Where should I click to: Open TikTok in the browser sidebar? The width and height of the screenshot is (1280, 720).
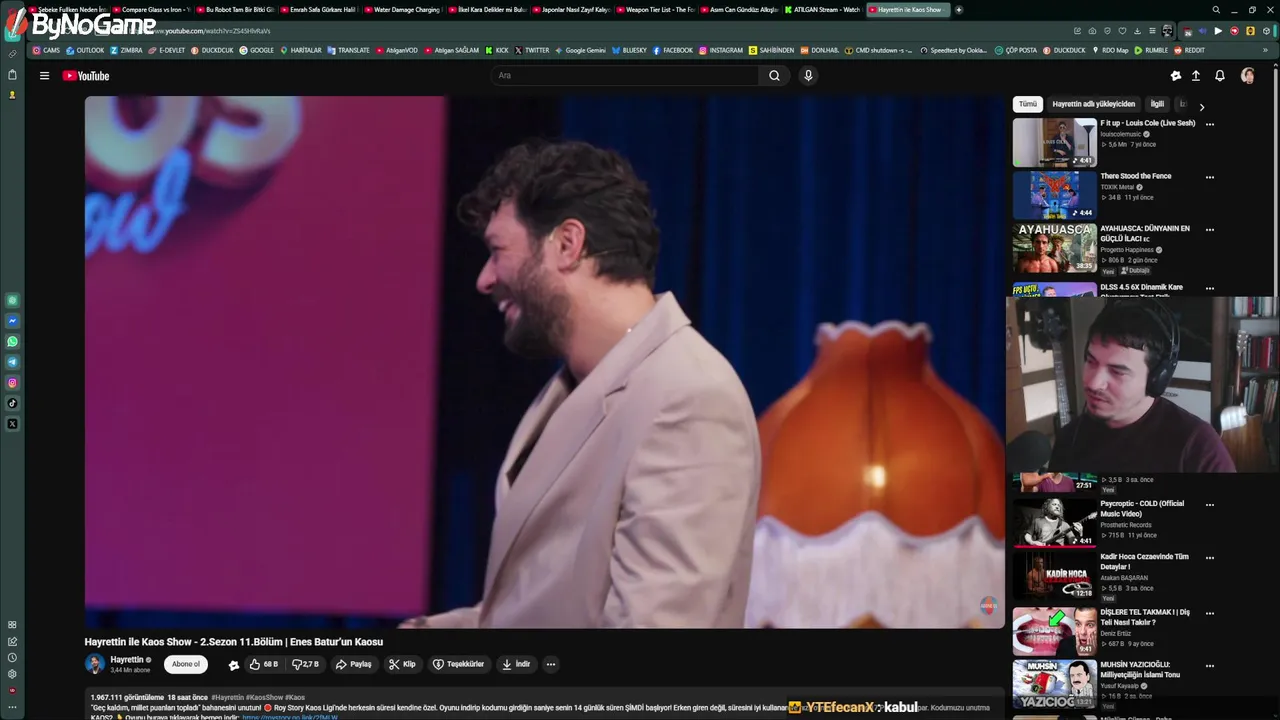[12, 404]
